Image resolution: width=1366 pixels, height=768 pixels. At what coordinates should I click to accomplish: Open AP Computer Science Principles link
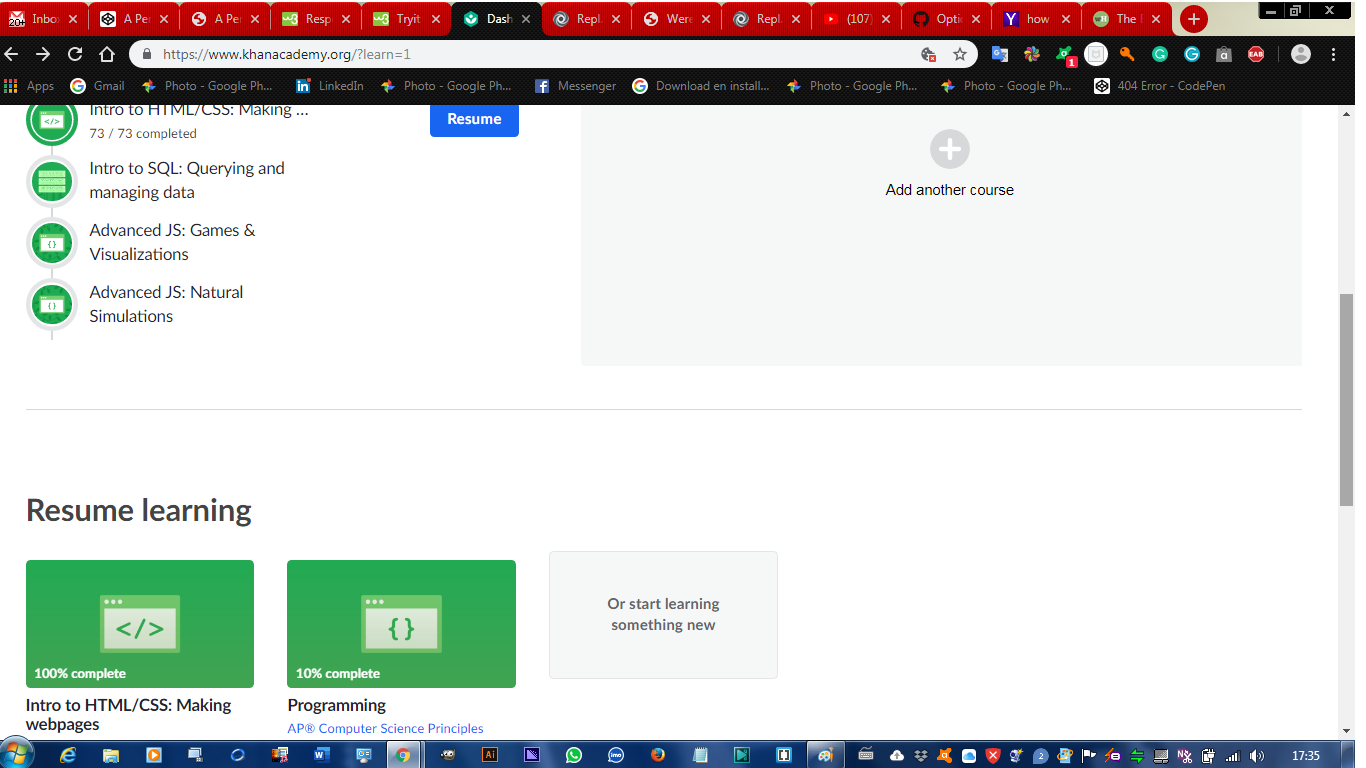385,729
